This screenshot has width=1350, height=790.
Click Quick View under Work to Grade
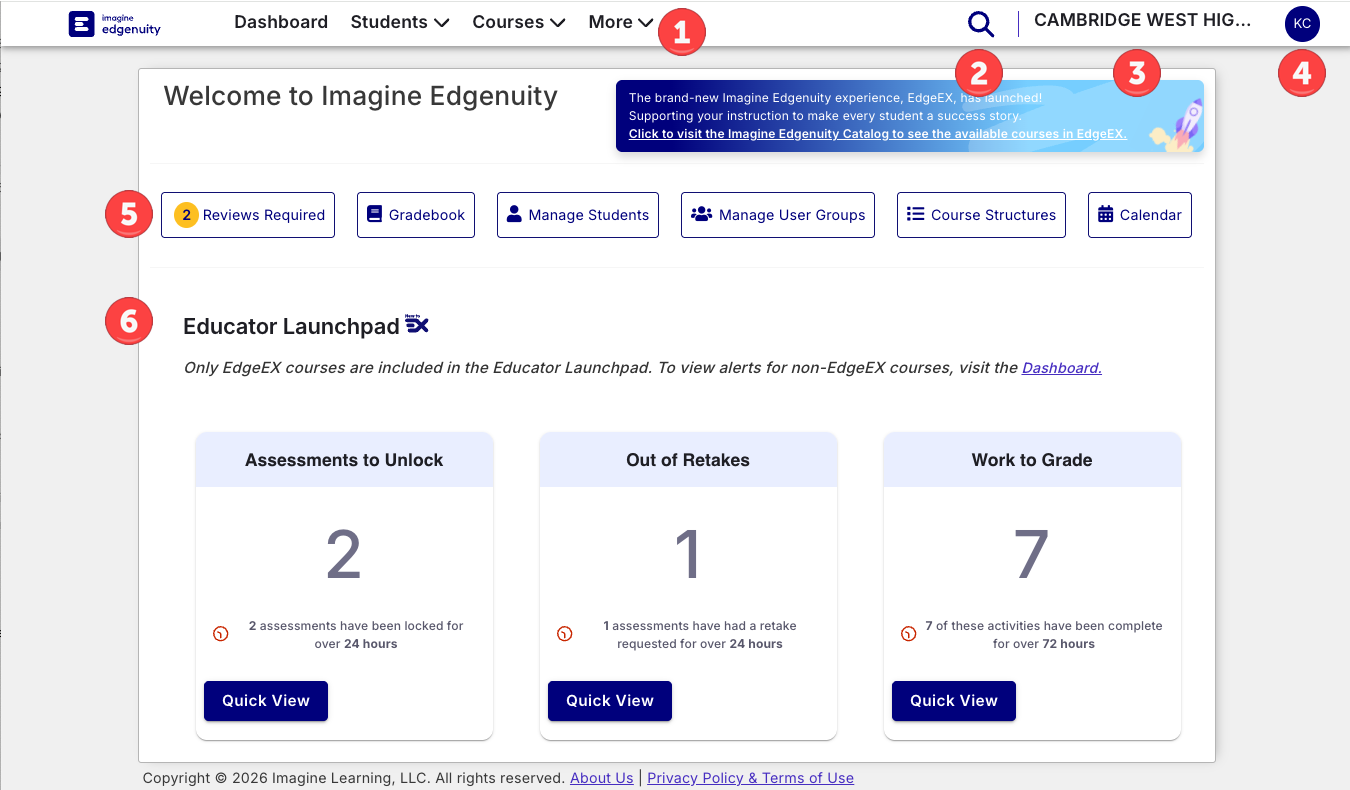coord(954,701)
